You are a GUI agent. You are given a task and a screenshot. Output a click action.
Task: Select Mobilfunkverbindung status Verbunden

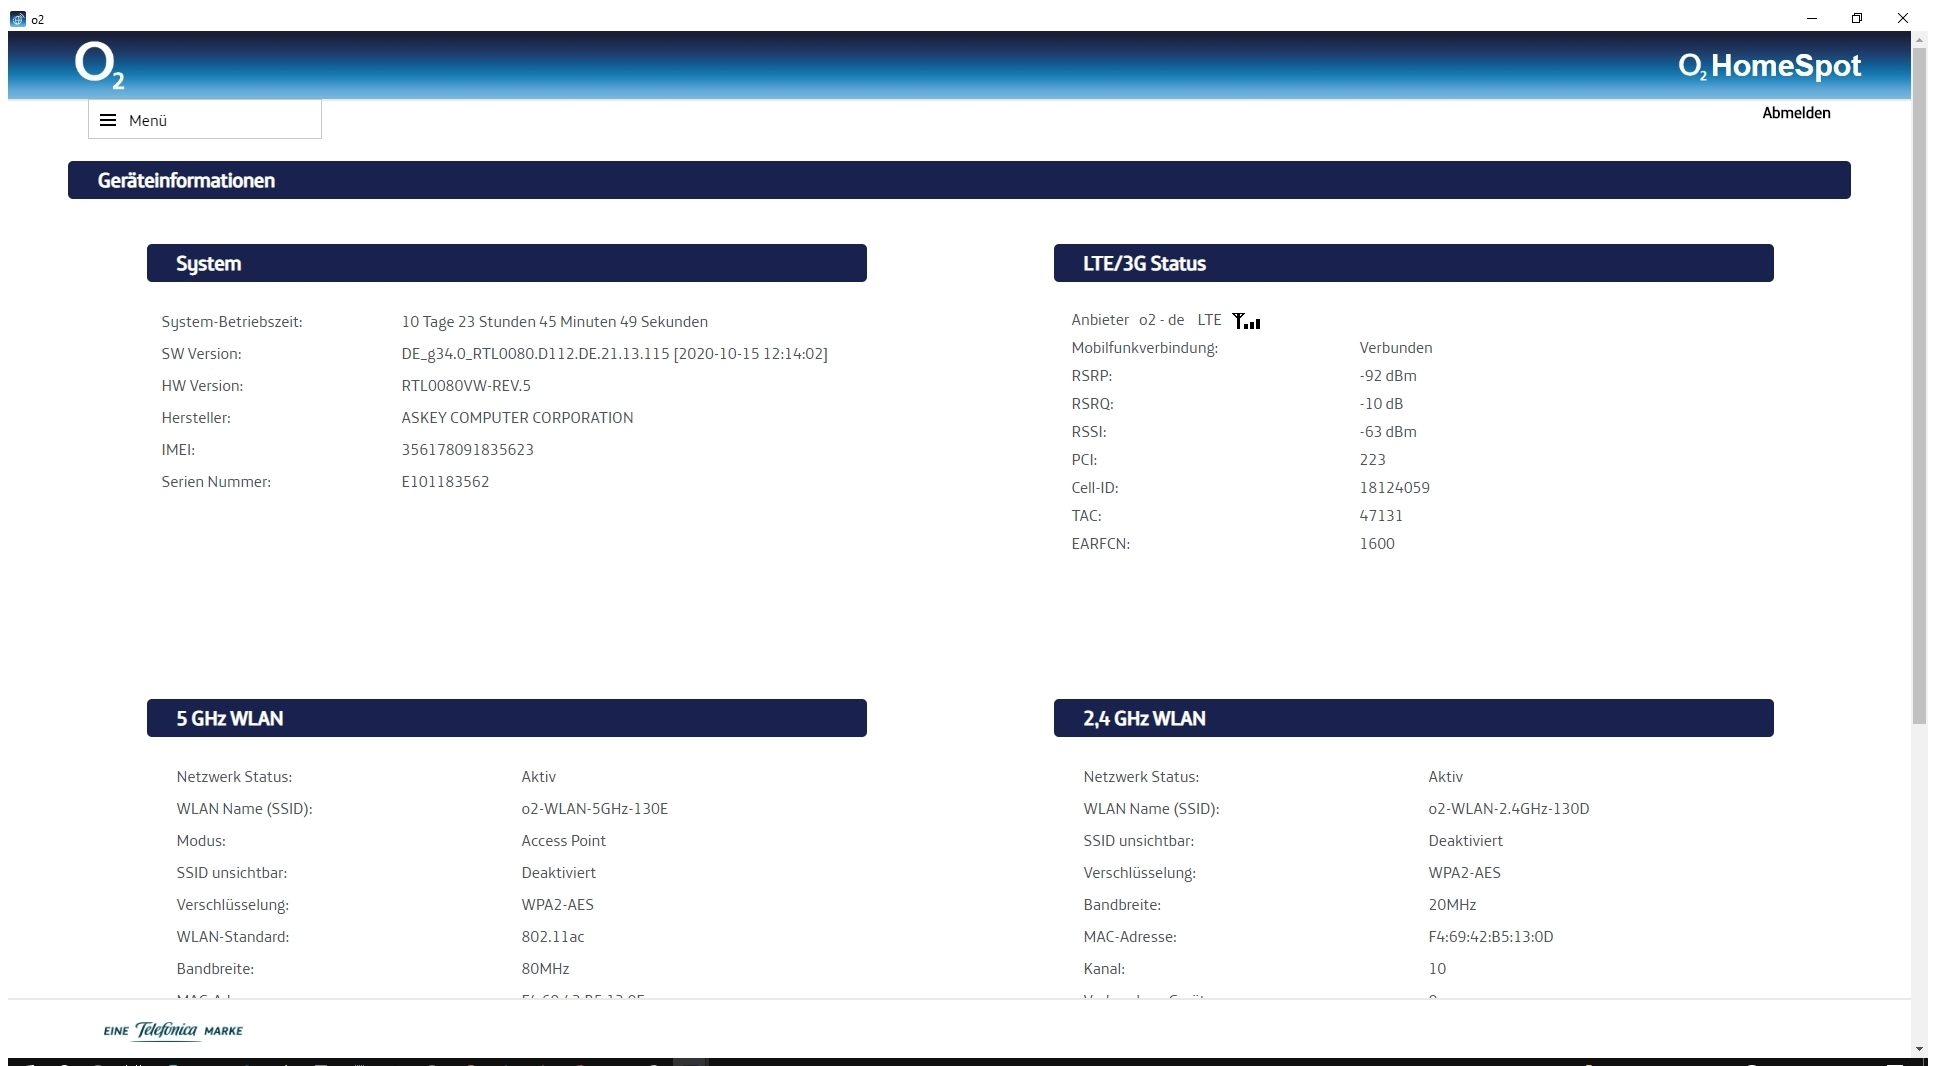click(1396, 348)
